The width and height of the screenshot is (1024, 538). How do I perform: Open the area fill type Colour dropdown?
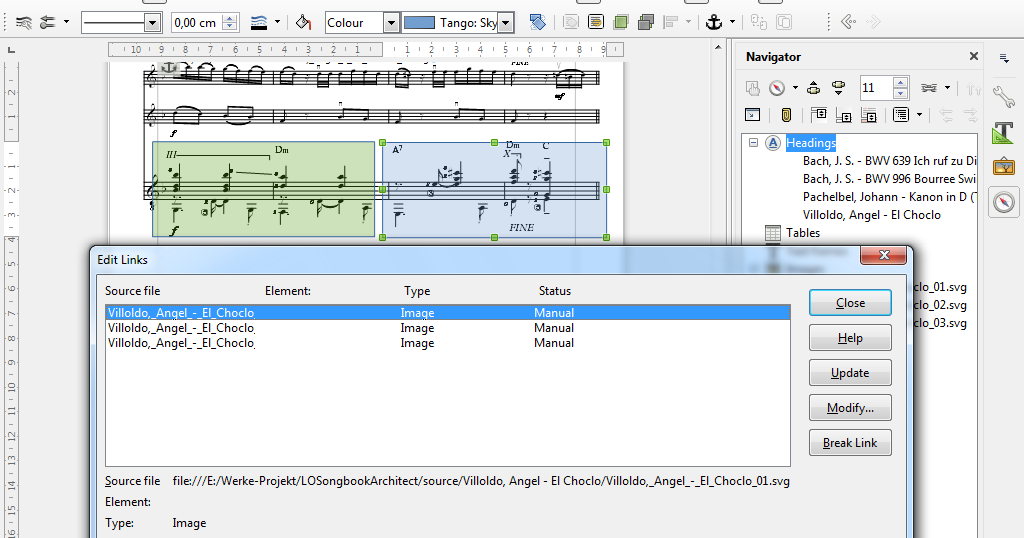391,23
